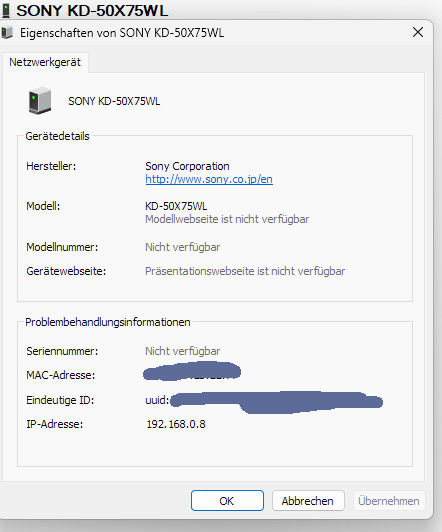Click device name next to large icon
This screenshot has width=442, height=532.
point(114,101)
